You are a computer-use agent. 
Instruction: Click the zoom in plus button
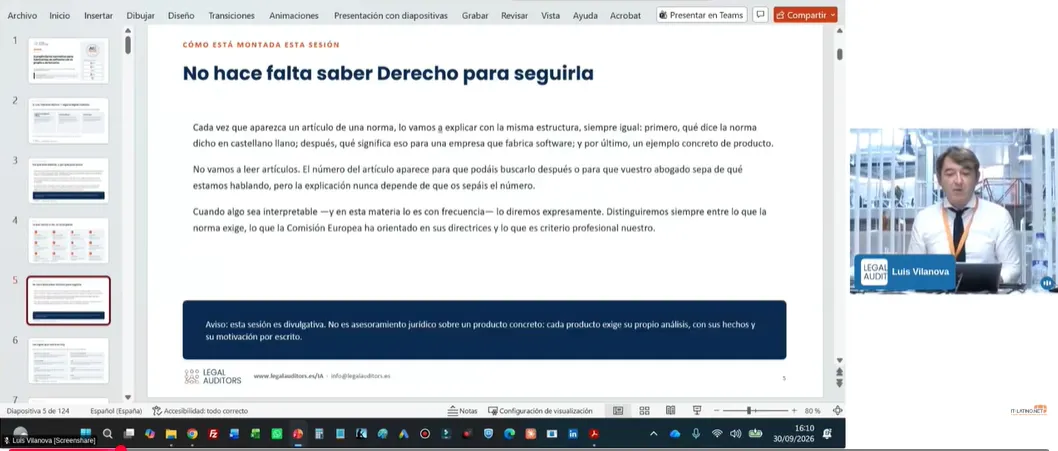click(794, 410)
